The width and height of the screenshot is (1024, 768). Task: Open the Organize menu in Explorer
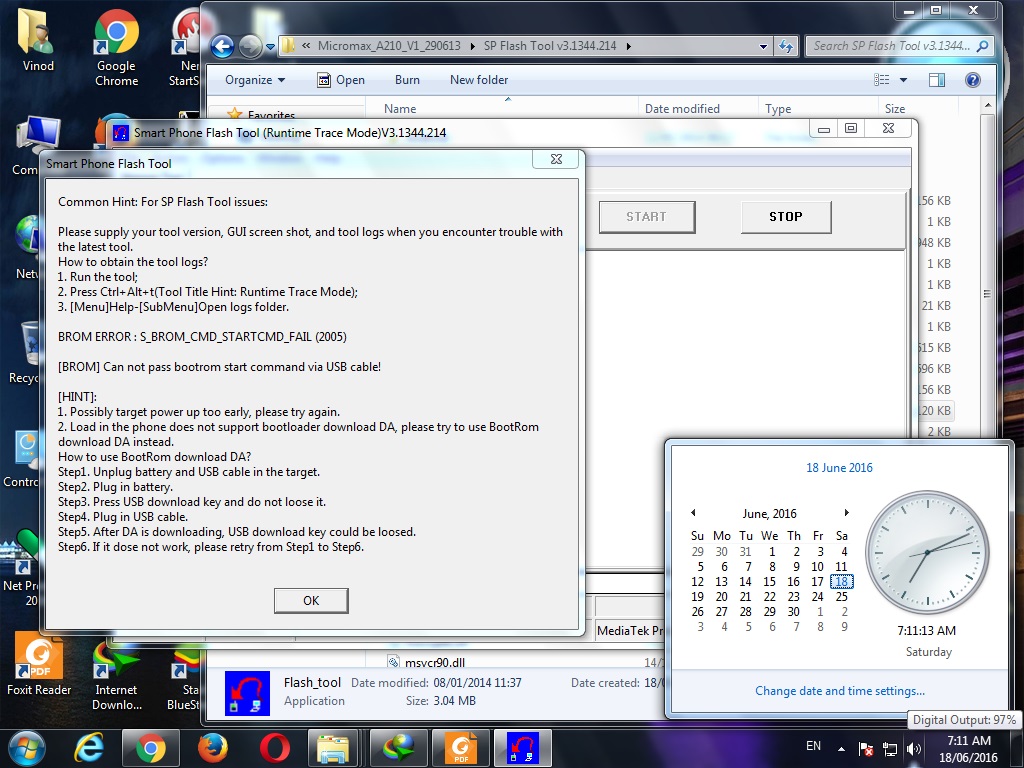point(255,80)
